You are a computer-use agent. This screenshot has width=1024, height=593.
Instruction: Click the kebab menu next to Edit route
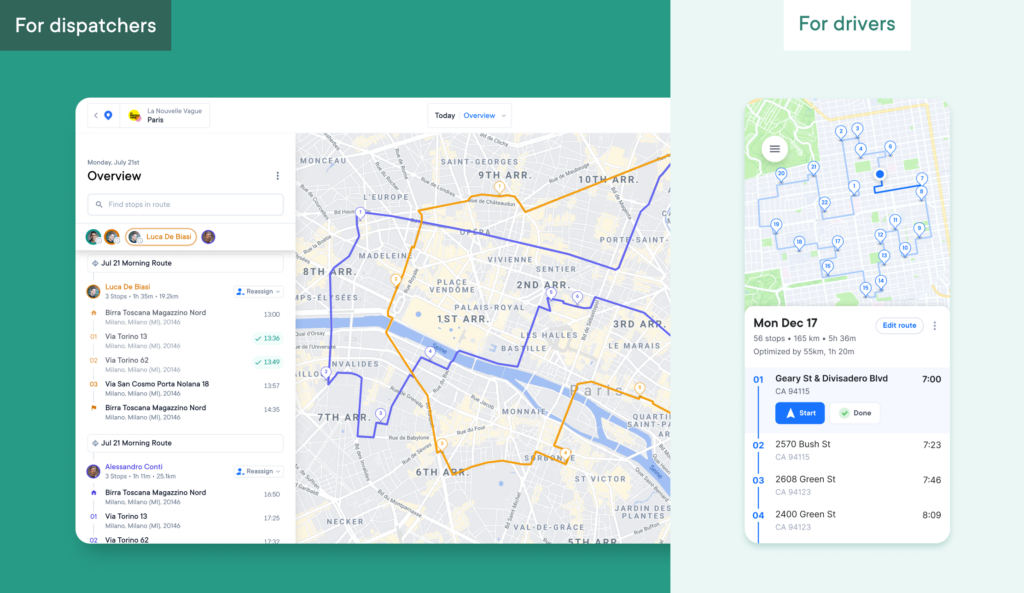[934, 325]
